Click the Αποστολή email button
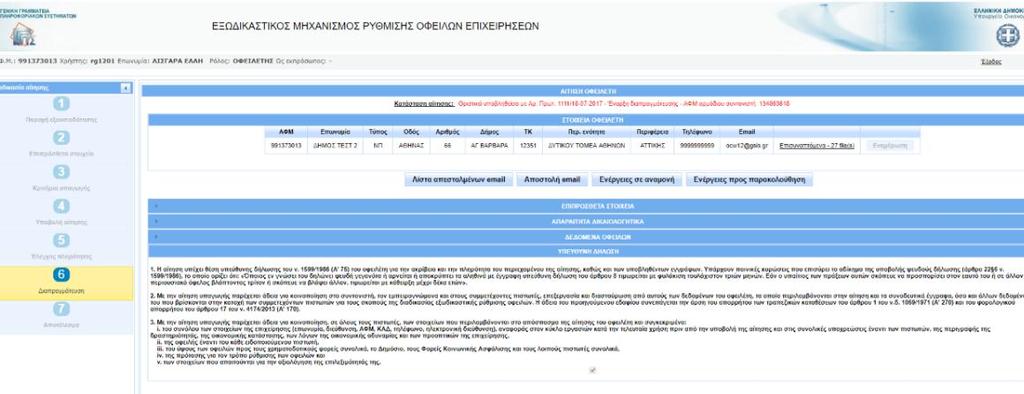The width and height of the screenshot is (1024, 394). coord(552,180)
